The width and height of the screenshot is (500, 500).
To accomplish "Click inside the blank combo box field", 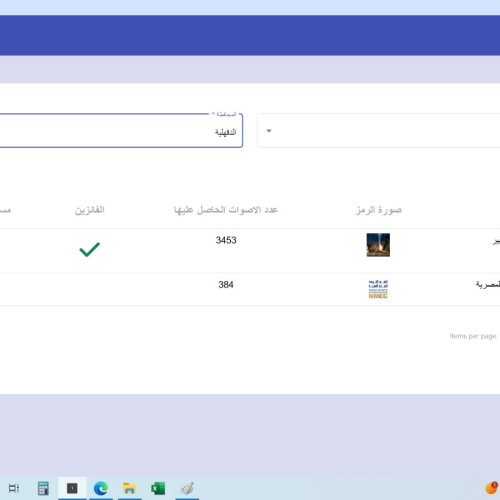I will click(378, 131).
